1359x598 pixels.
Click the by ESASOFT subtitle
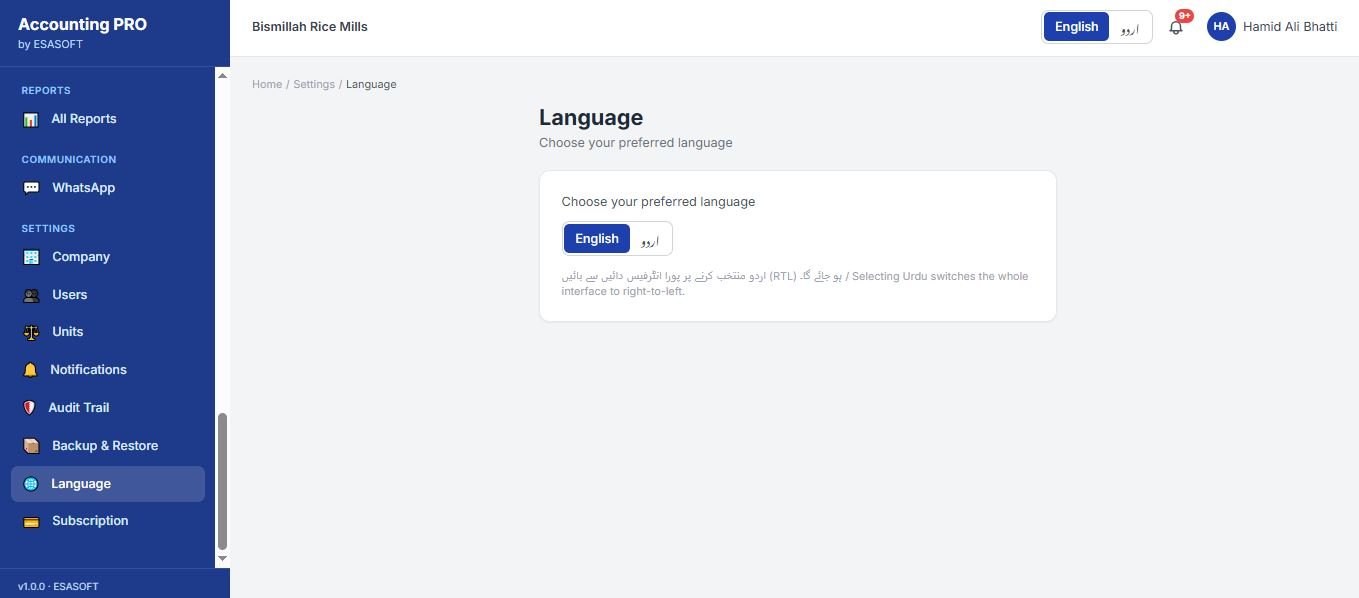pos(50,44)
